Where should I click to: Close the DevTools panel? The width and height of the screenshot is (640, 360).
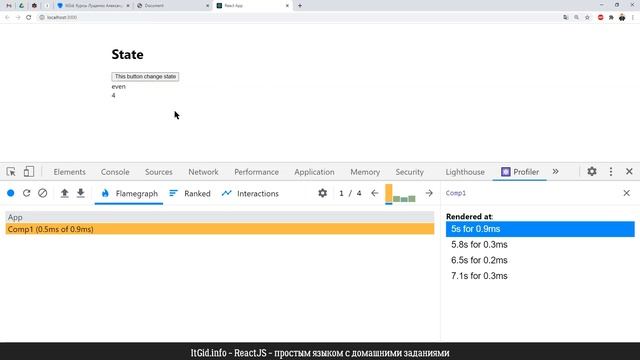tap(629, 171)
